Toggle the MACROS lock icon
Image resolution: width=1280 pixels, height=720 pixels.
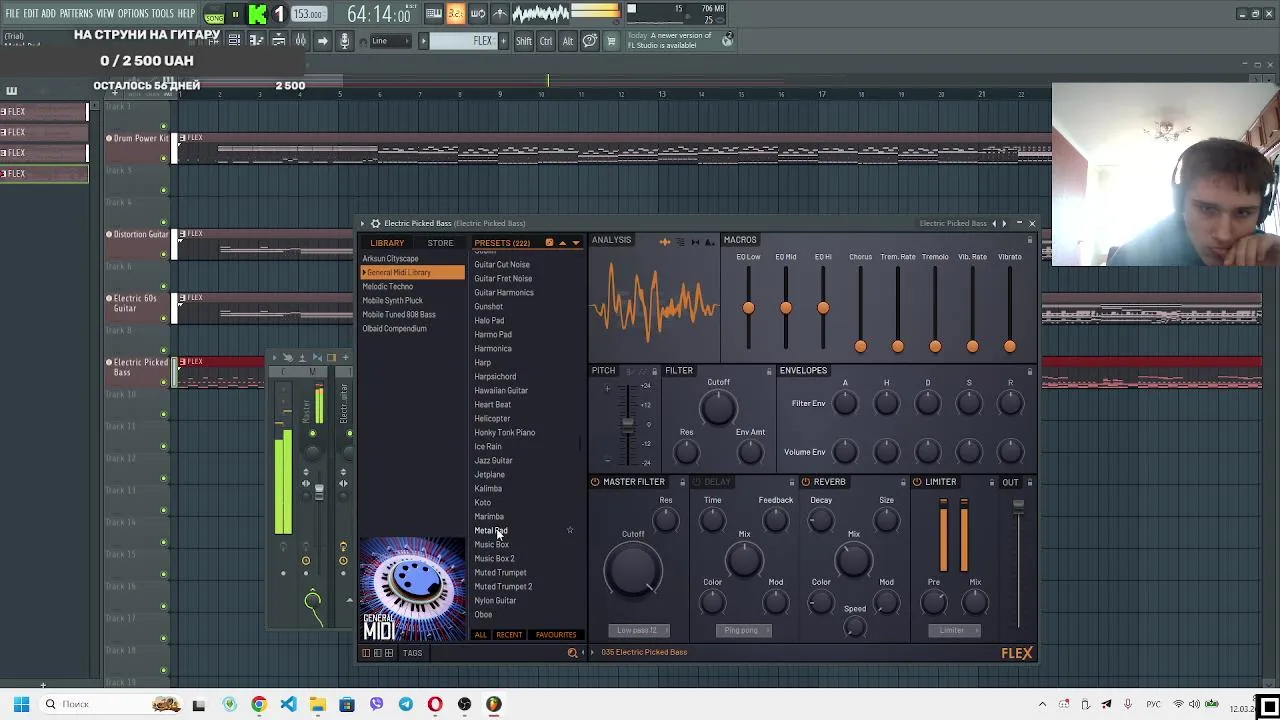click(x=1030, y=240)
